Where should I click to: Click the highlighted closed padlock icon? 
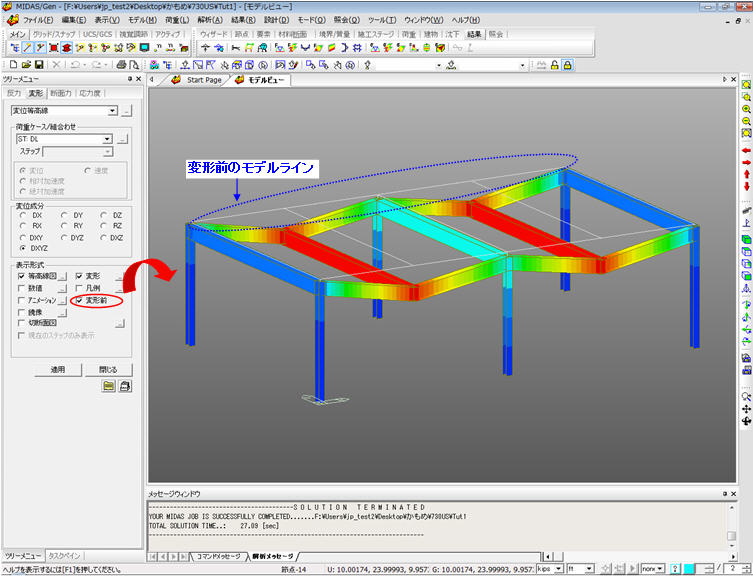pos(567,65)
